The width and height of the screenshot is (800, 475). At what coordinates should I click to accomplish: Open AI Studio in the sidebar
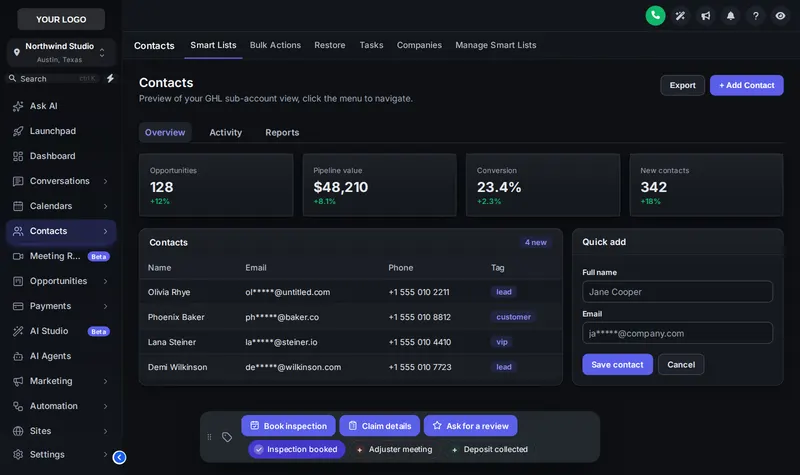(61, 331)
